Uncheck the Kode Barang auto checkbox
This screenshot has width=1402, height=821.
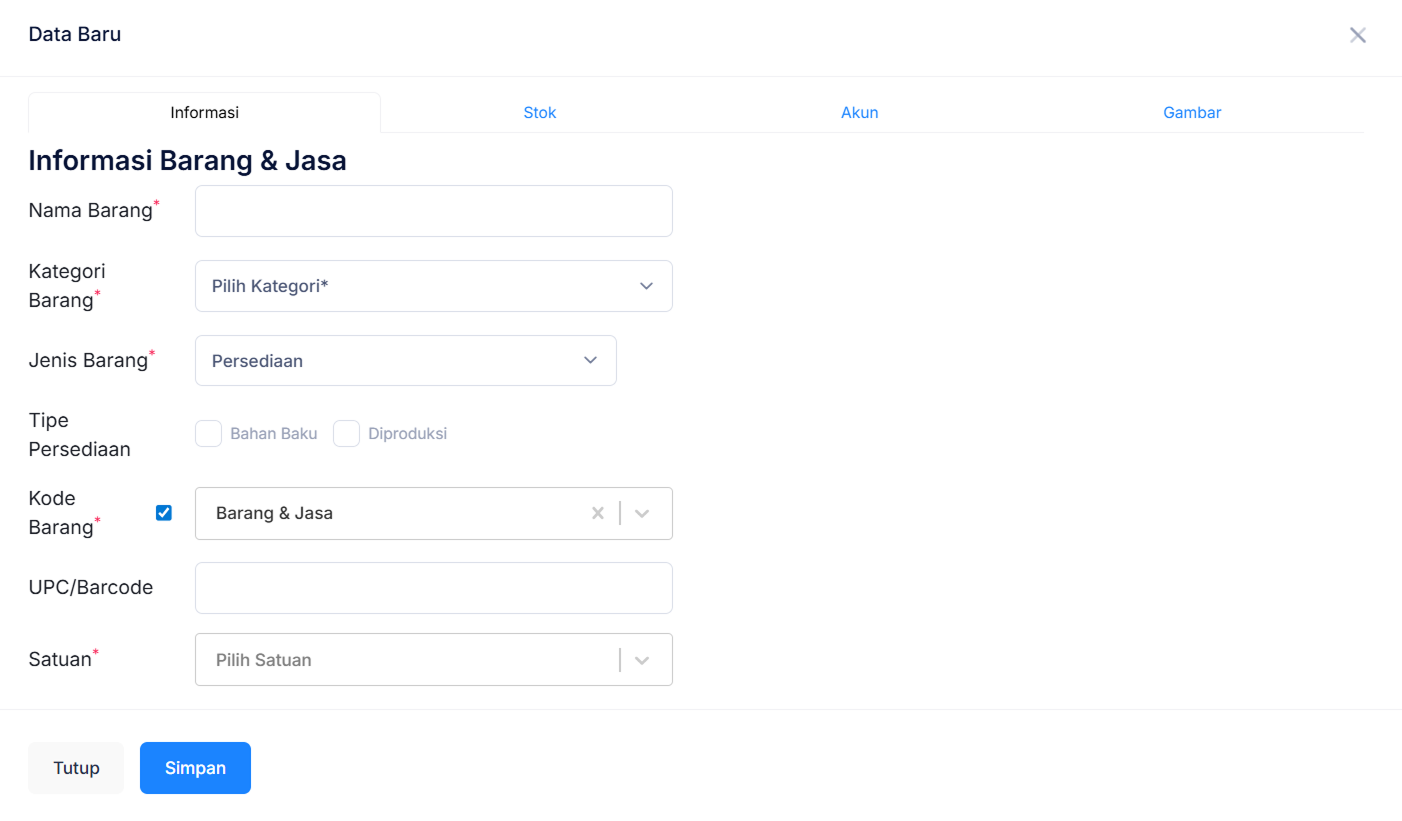164,513
